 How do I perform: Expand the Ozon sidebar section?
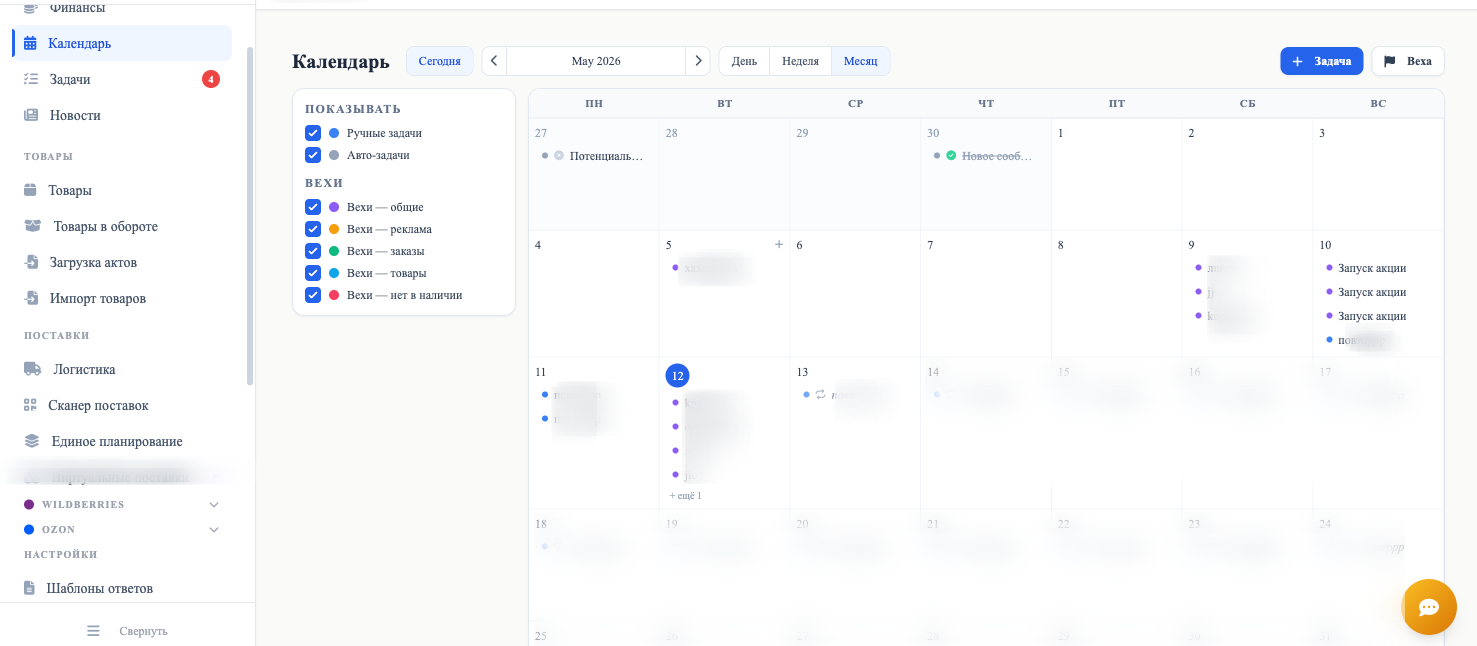pyautogui.click(x=213, y=530)
